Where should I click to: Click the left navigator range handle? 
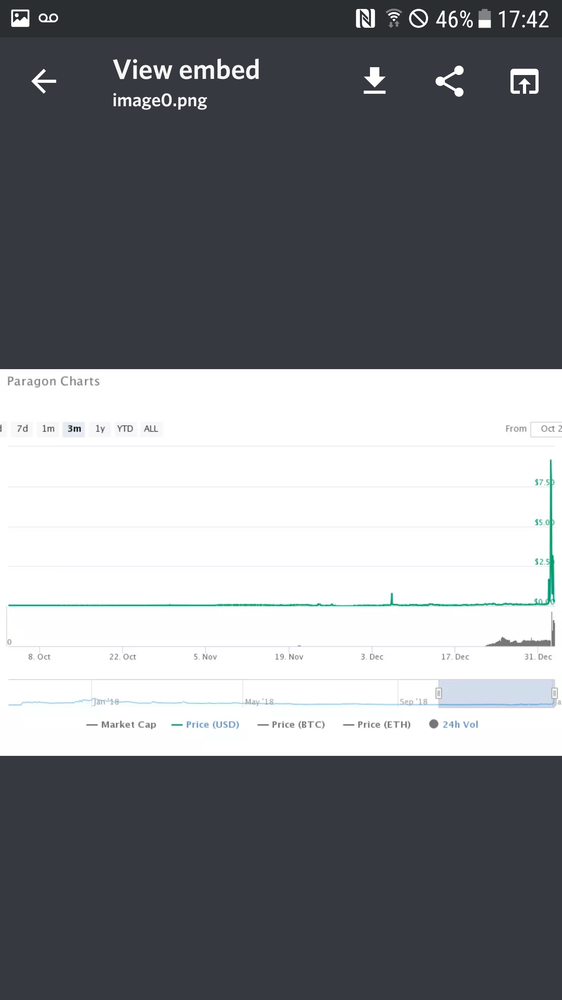(x=439, y=693)
